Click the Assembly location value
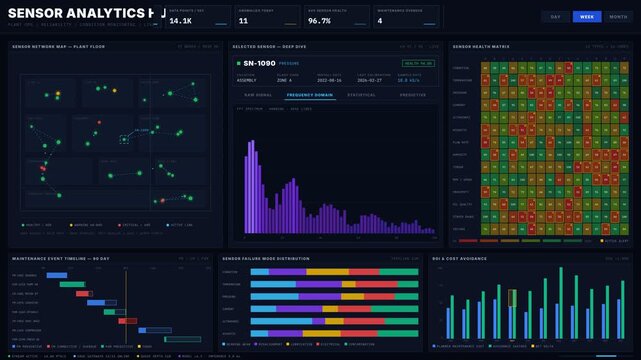This screenshot has width=641, height=360. 247,80
